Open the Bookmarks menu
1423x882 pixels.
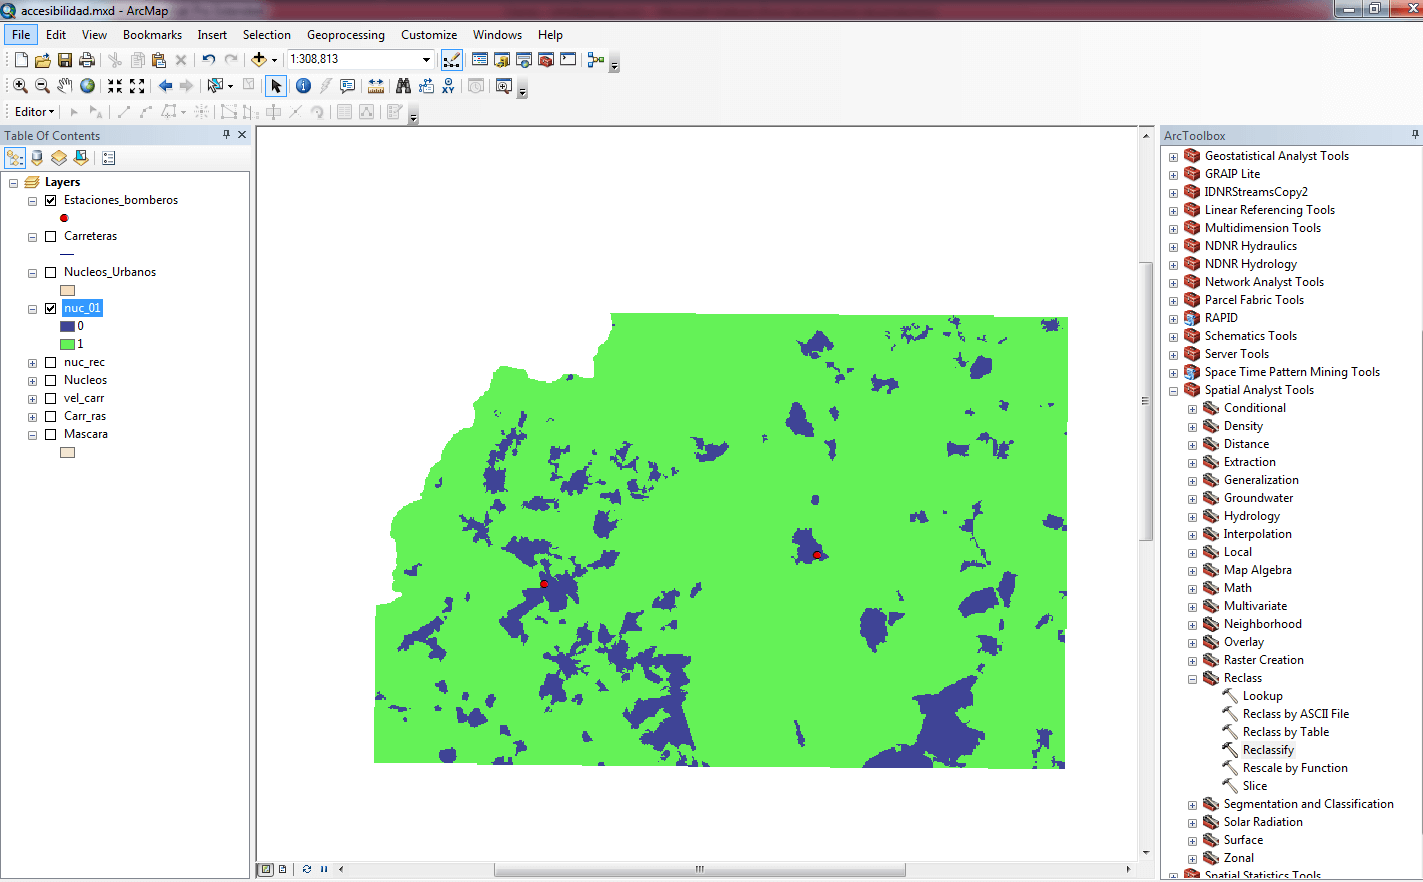pos(152,35)
